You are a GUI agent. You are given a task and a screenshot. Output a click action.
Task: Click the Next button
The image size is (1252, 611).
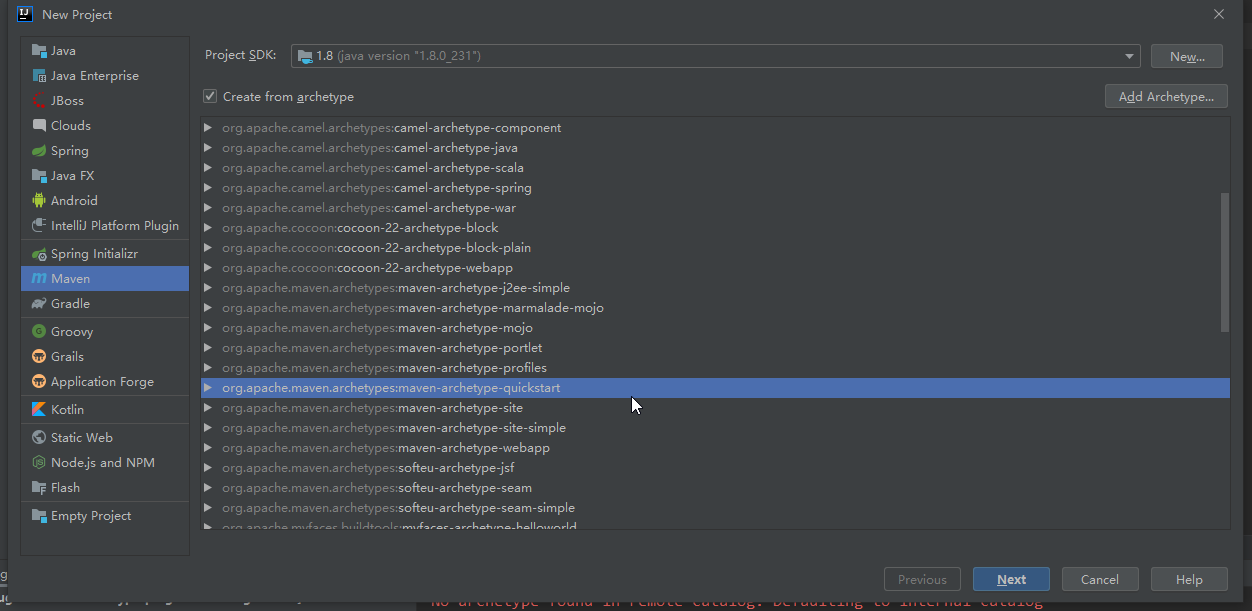[1011, 579]
